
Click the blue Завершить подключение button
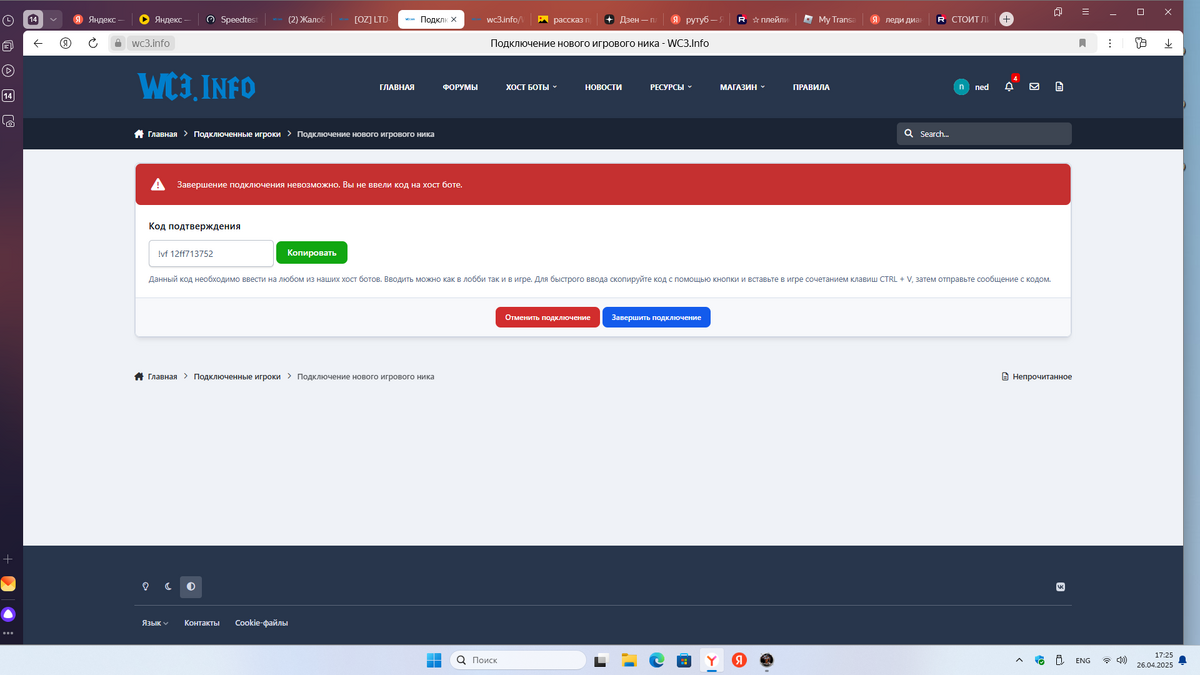click(656, 317)
